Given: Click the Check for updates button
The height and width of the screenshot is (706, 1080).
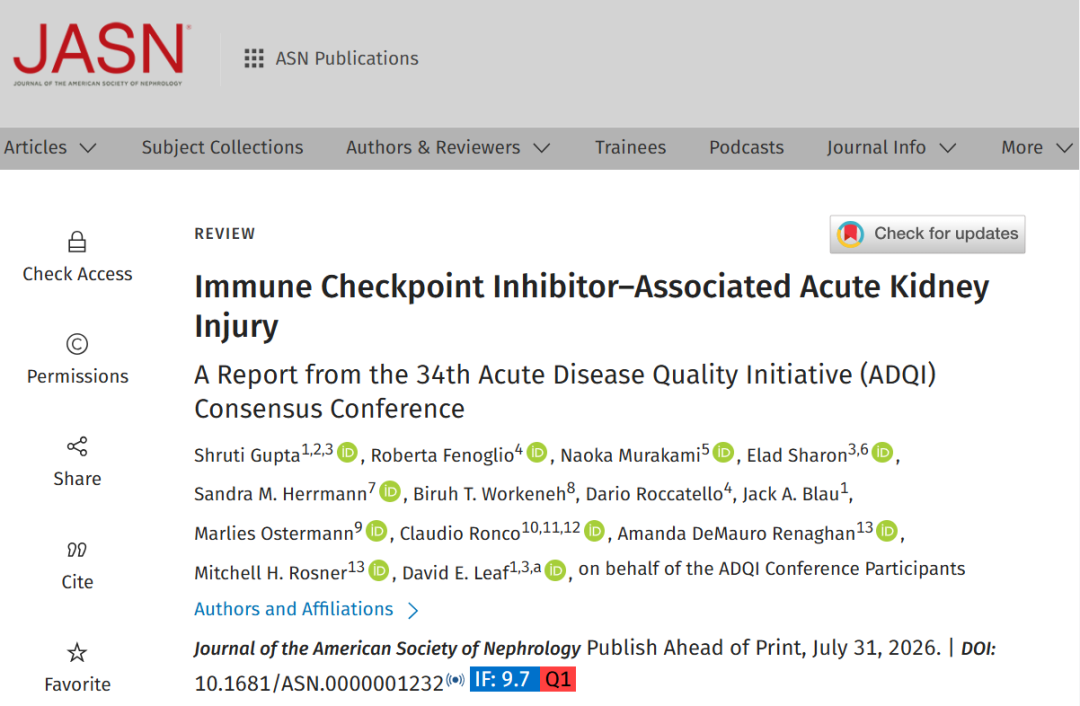Looking at the screenshot, I should click(x=927, y=234).
